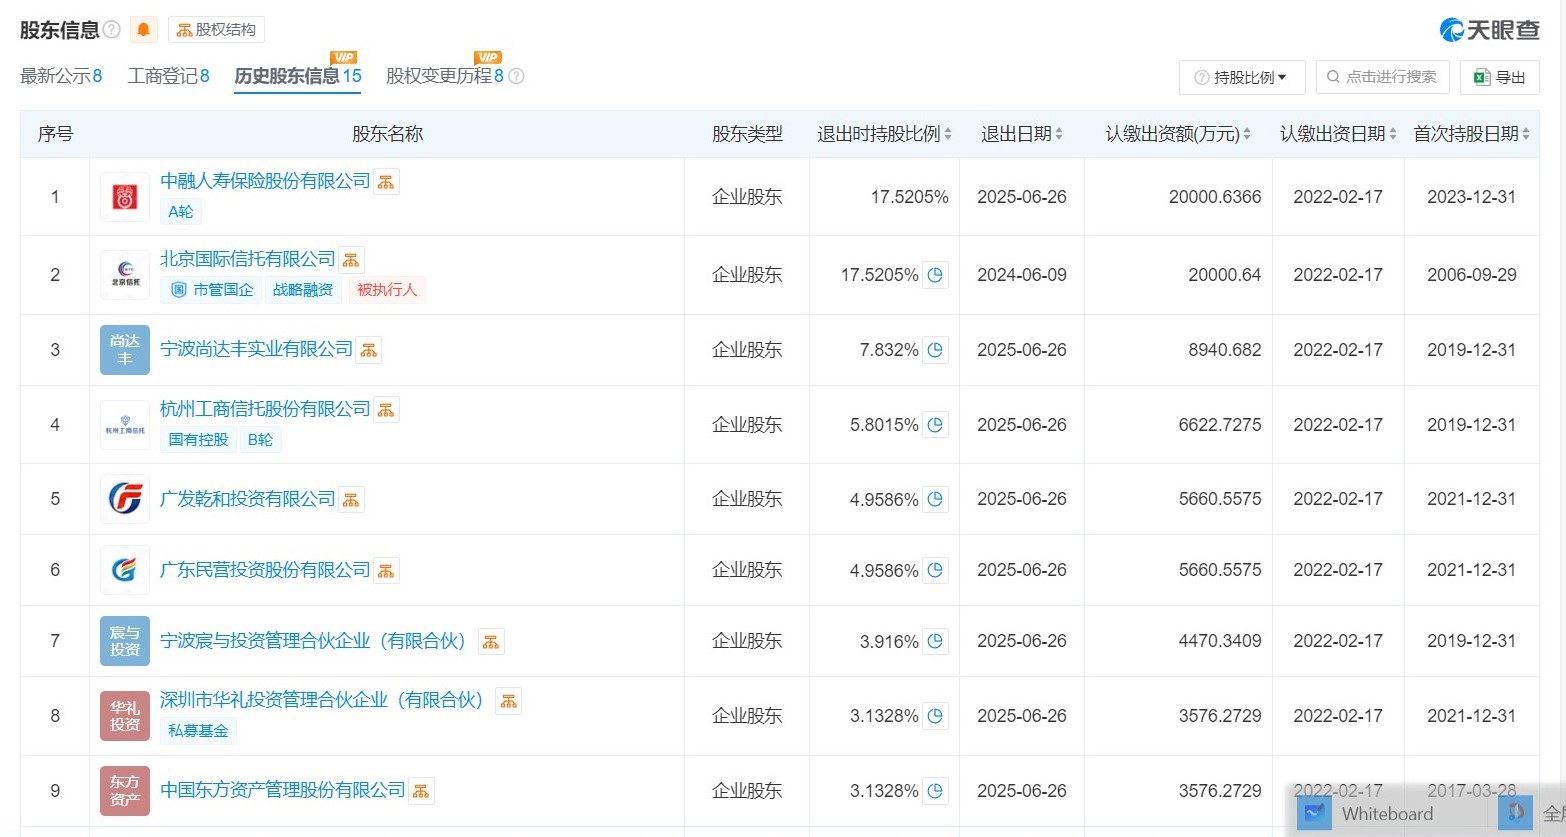Switch to 工商登记 tab
Viewport: 1566px width, 837px height.
coord(169,76)
